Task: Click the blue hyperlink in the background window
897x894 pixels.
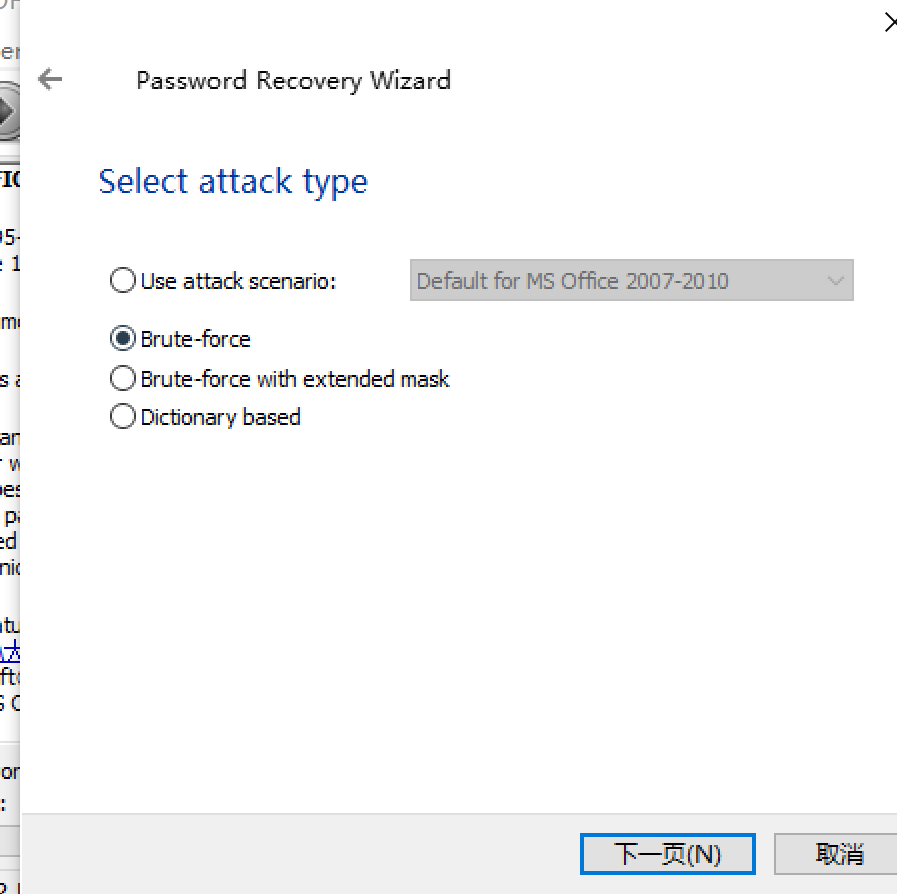Action: tap(9, 653)
